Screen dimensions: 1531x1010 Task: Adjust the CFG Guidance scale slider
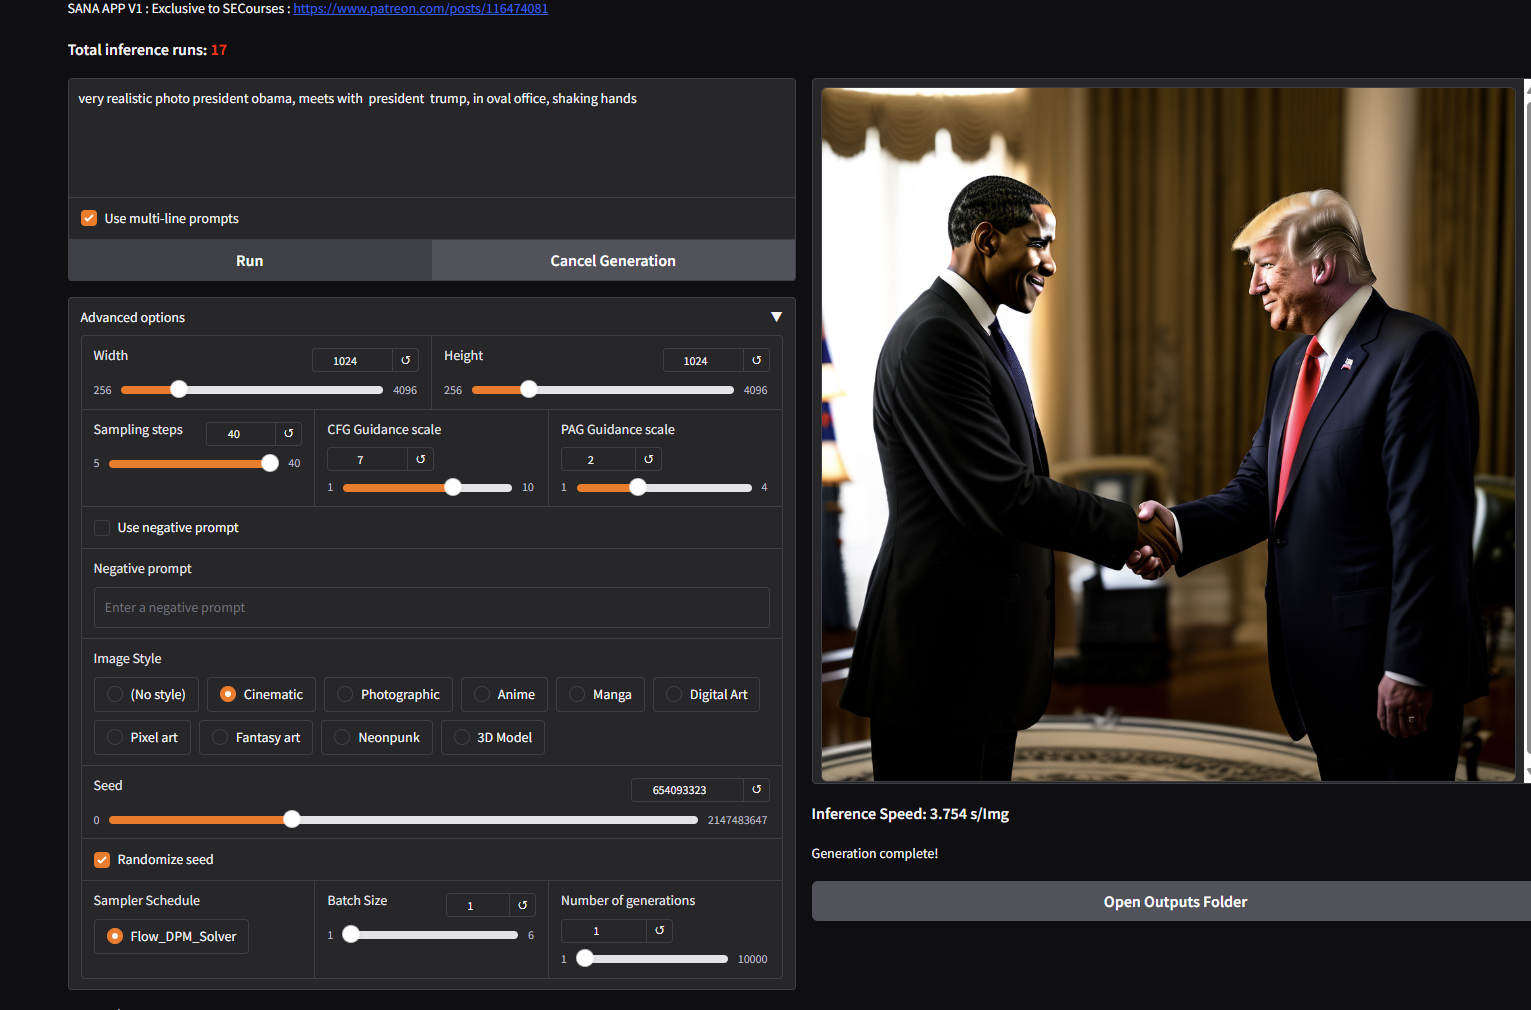point(427,487)
